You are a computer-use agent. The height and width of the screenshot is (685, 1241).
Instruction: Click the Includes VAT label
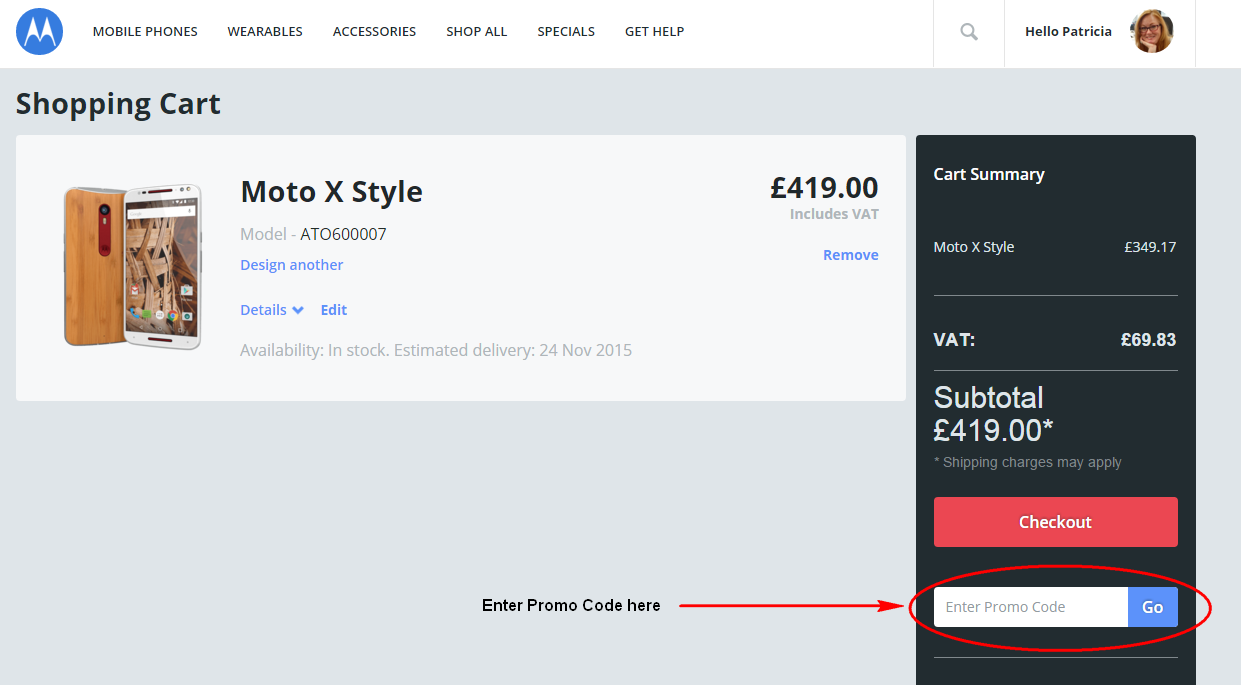(x=834, y=214)
